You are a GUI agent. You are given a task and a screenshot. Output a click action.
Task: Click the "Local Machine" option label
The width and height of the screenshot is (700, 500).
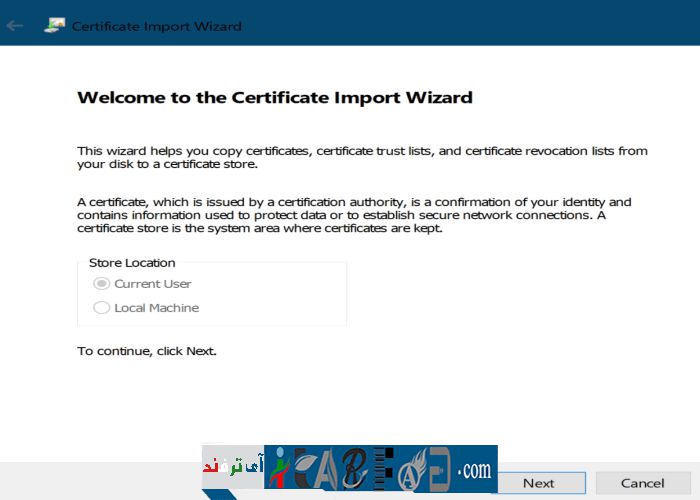156,308
